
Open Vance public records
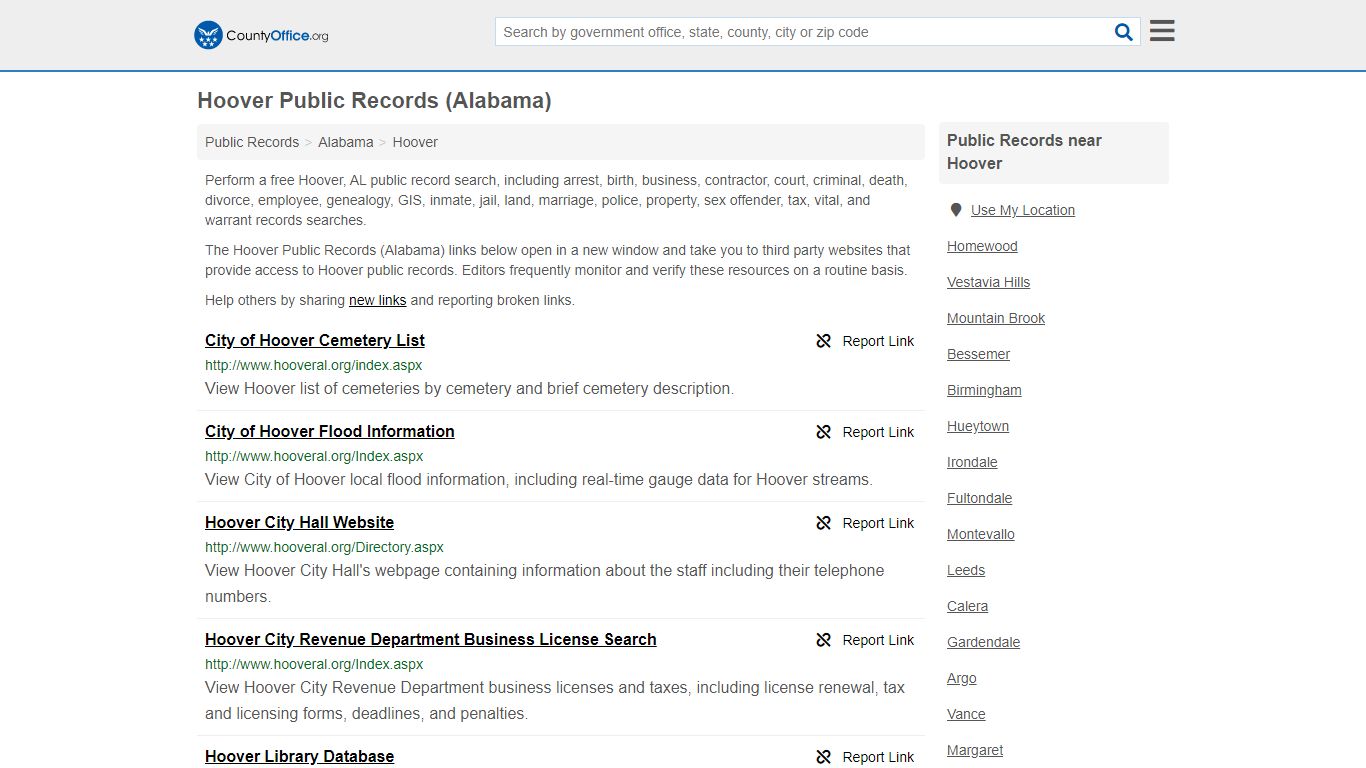coord(966,714)
